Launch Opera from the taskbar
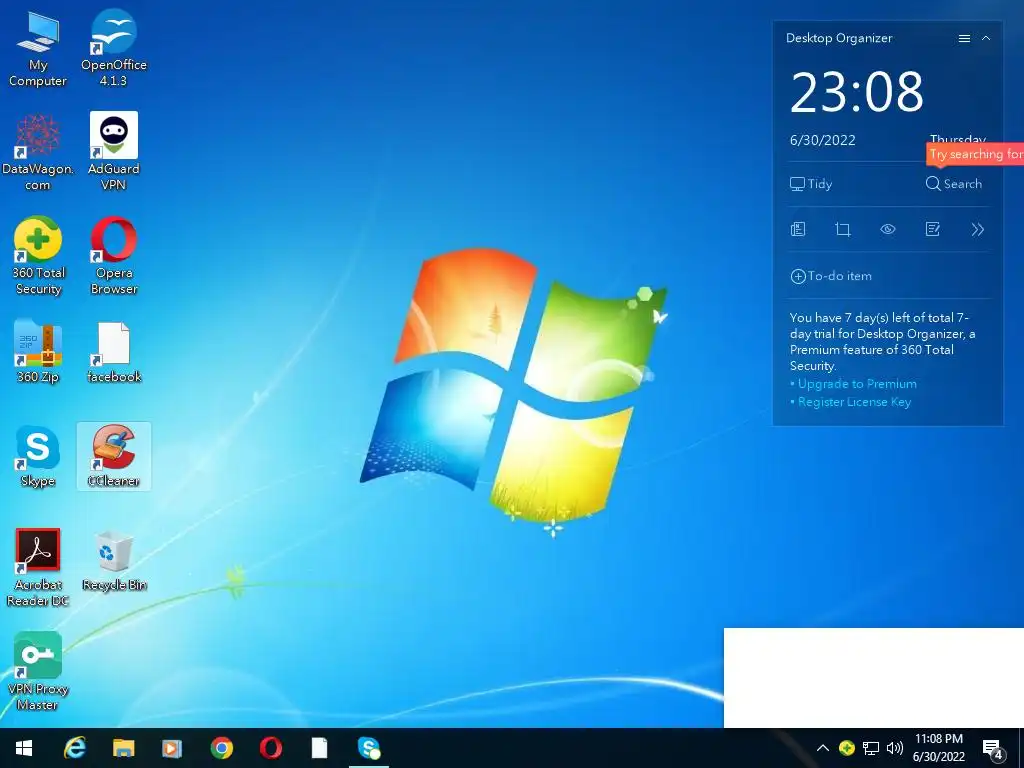The width and height of the screenshot is (1024, 768). (270, 748)
